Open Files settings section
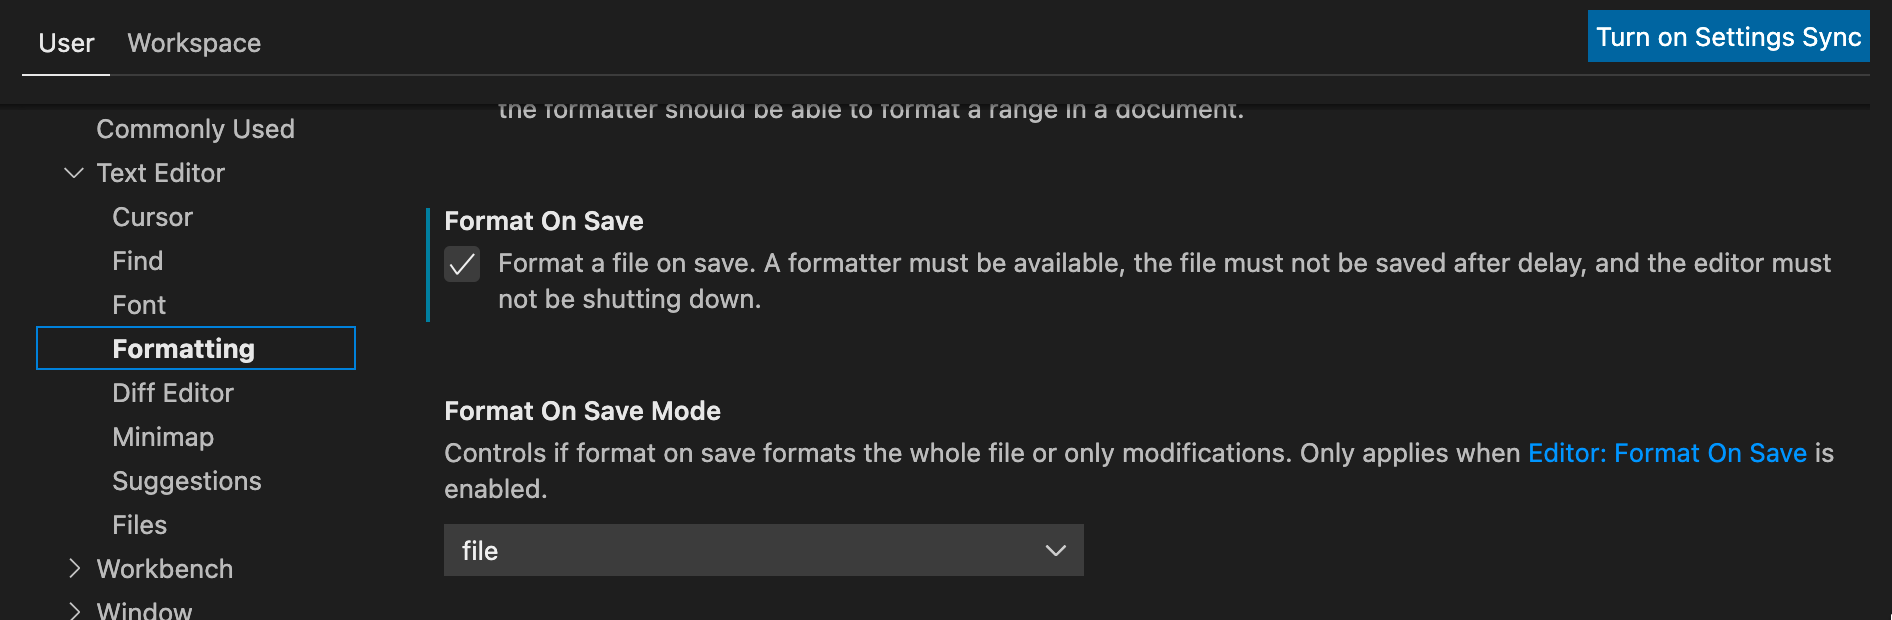The width and height of the screenshot is (1892, 620). tap(139, 525)
